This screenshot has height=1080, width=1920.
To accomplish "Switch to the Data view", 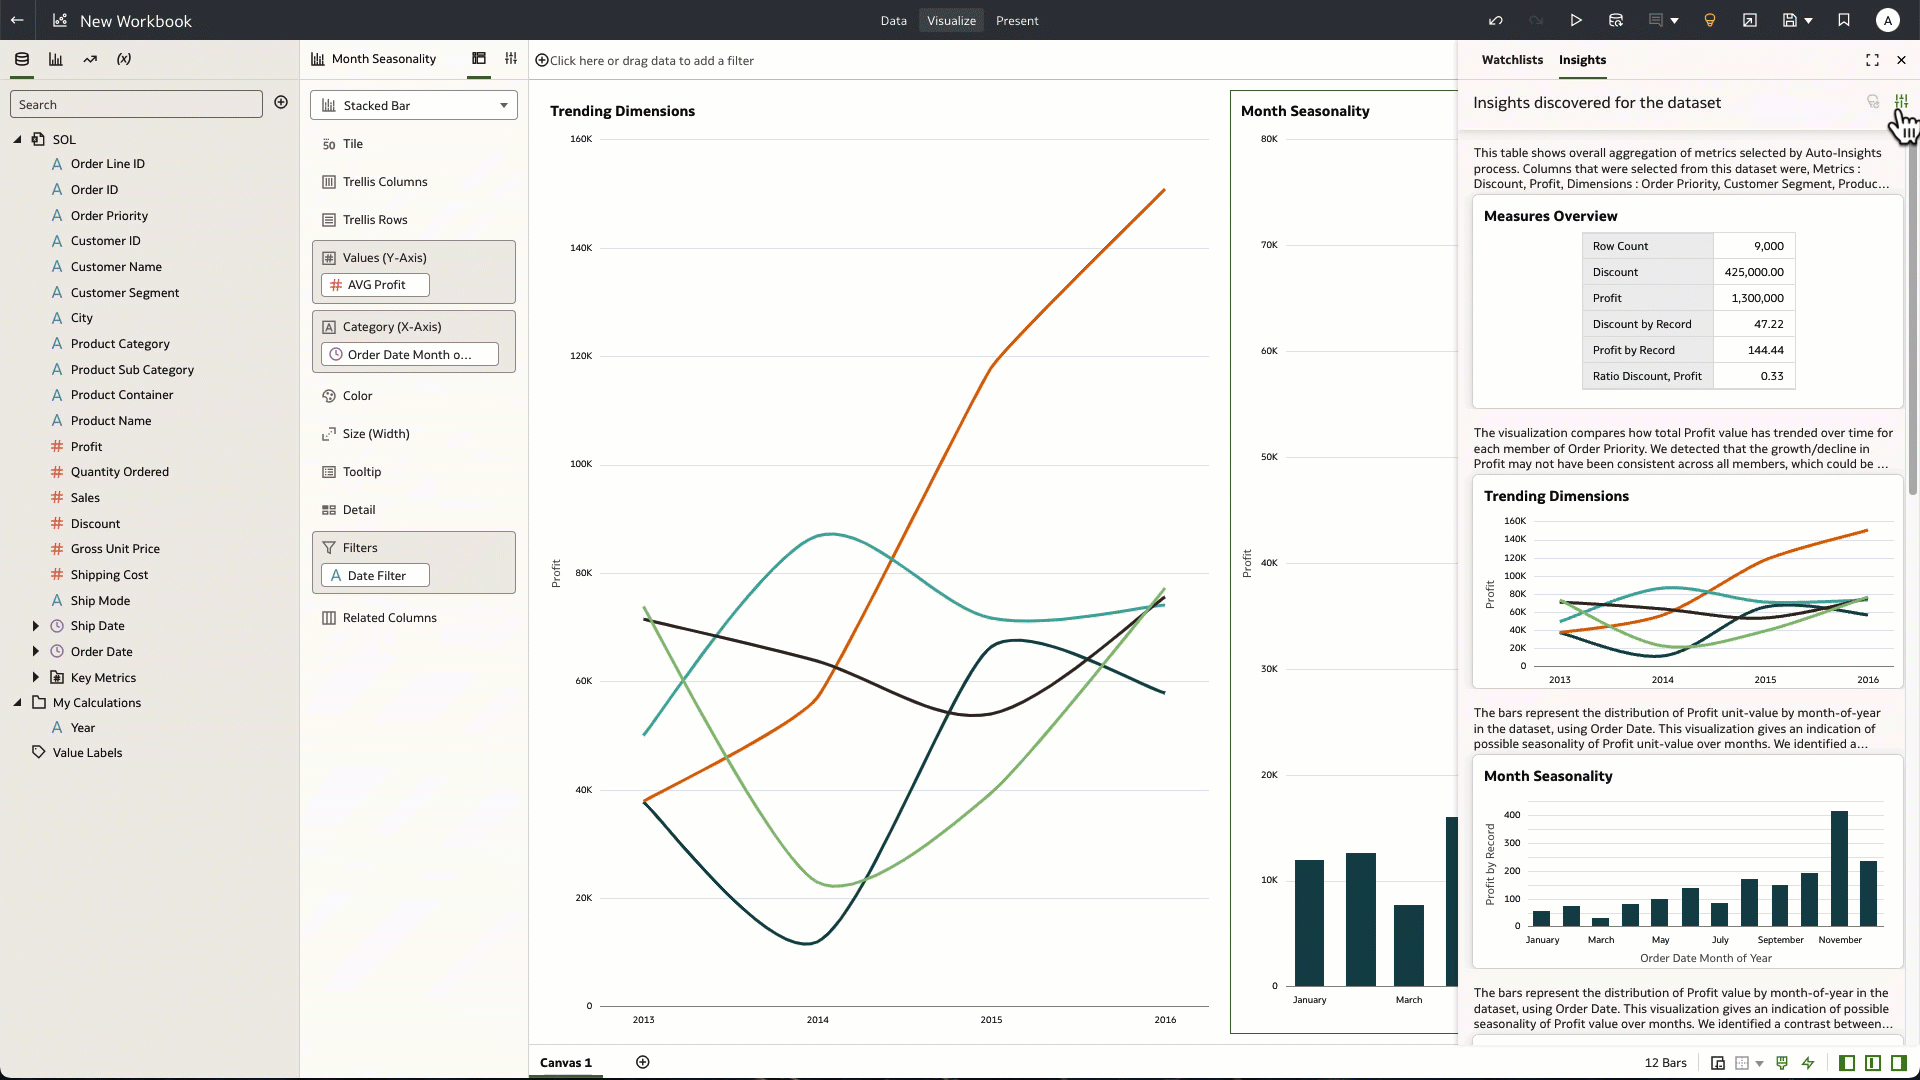I will [x=893, y=20].
